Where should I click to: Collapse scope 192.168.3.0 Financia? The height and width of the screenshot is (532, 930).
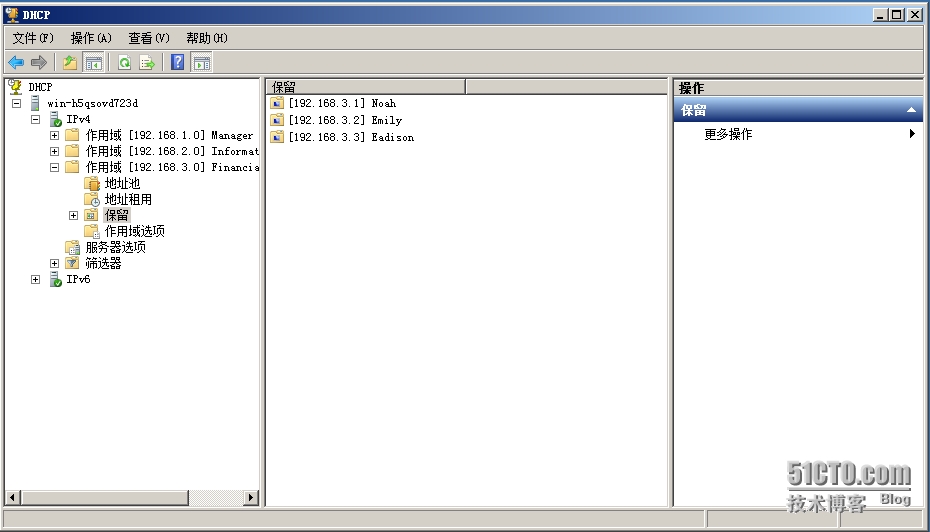[55, 167]
